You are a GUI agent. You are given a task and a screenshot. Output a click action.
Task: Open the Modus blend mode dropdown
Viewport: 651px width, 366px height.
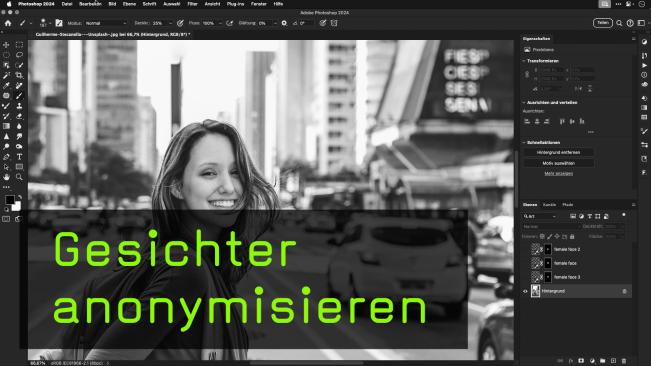pos(106,23)
